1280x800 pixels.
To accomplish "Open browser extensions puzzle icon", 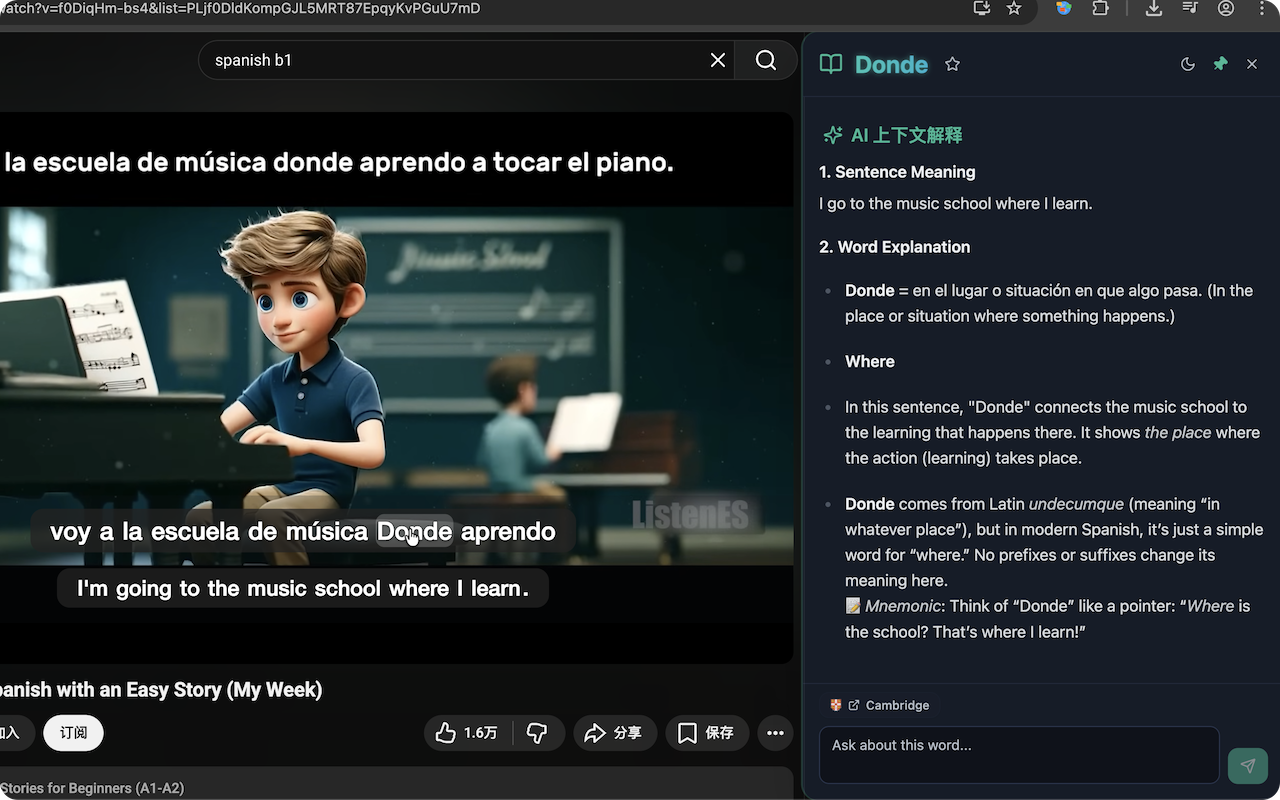I will click(1100, 8).
